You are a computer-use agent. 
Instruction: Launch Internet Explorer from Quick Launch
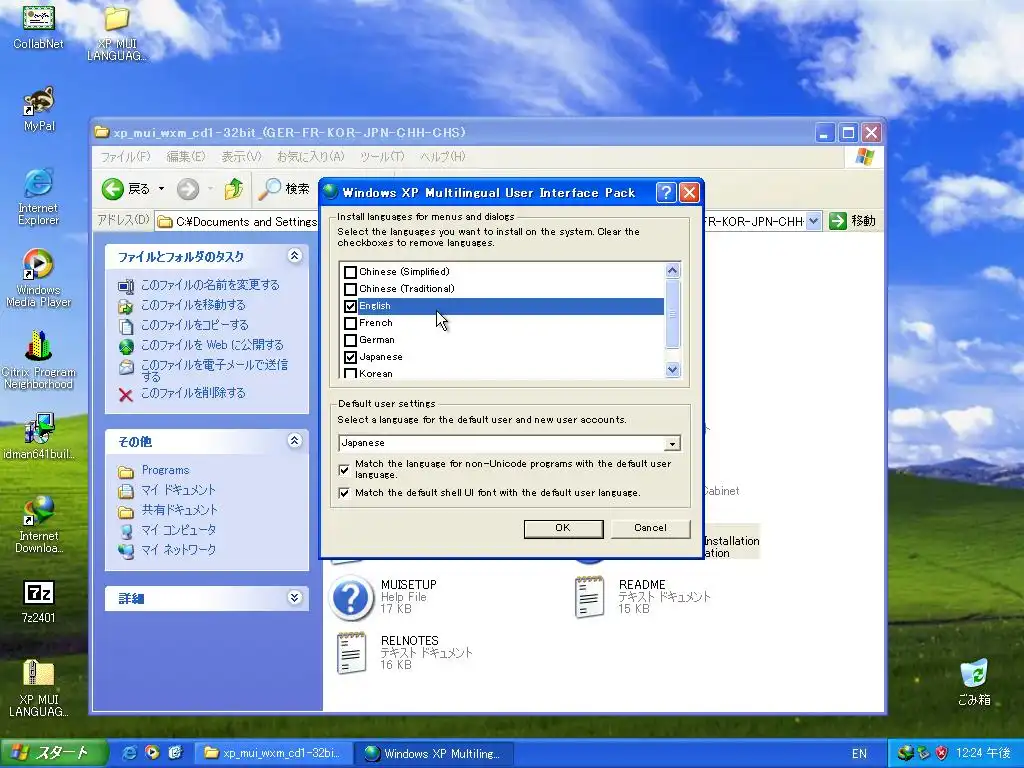pyautogui.click(x=129, y=753)
